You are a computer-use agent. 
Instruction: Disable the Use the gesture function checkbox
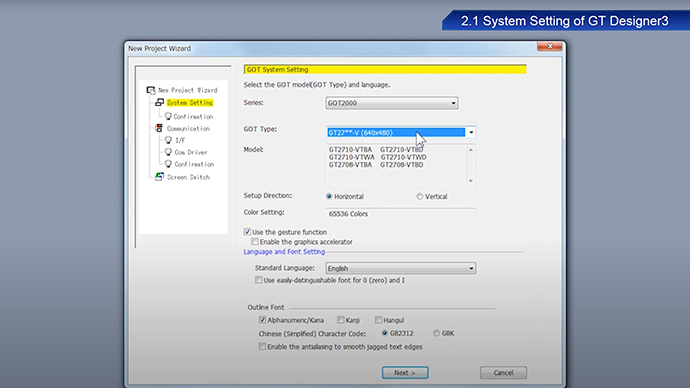[247, 232]
